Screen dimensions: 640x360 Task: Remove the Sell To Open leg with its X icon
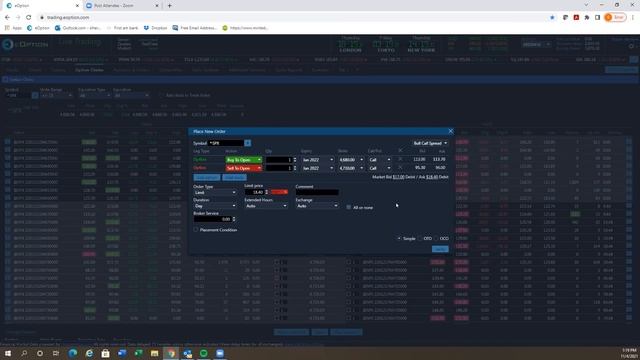400,167
